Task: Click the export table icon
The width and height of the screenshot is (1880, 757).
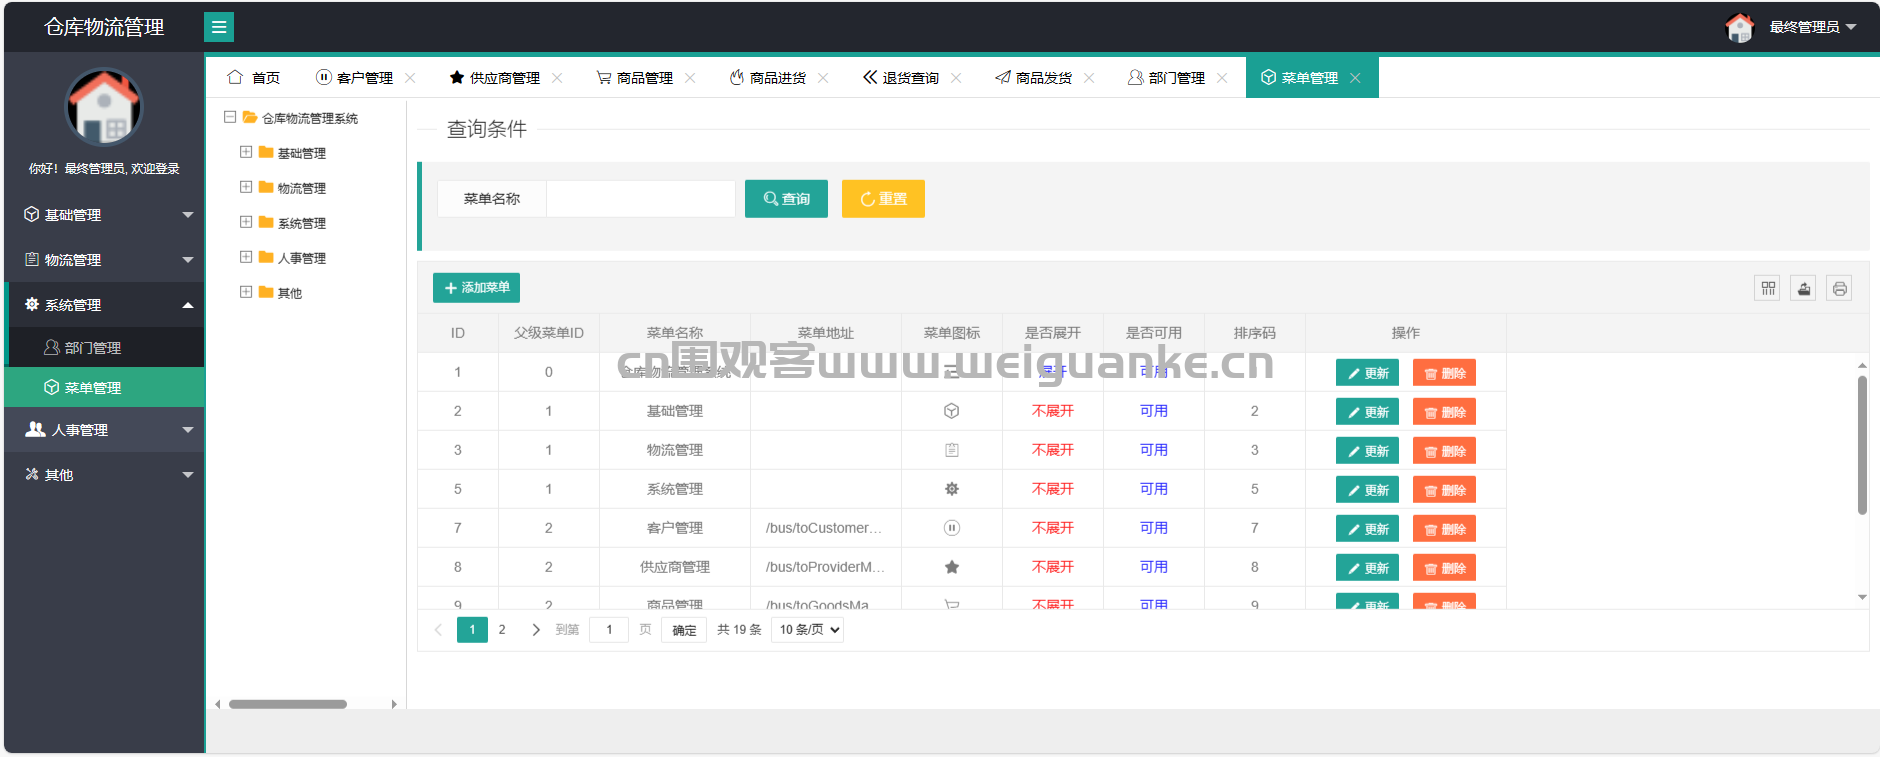Action: (x=1804, y=289)
